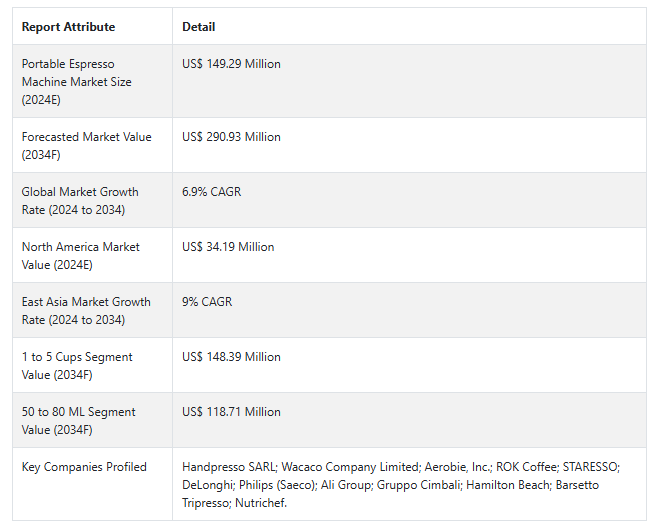Click the US$ 148.39 Million value

pyautogui.click(x=231, y=357)
